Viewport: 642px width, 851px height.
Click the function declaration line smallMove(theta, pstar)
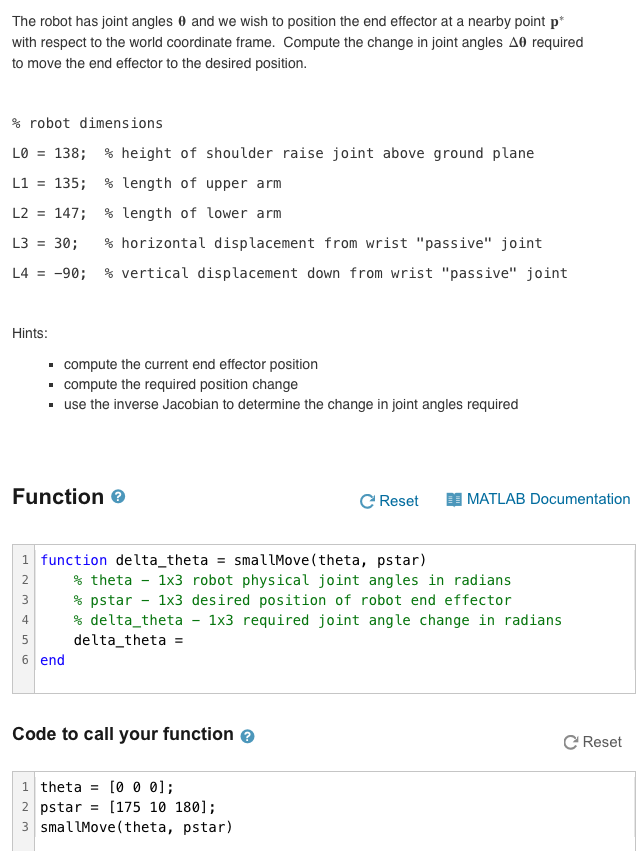(x=233, y=560)
